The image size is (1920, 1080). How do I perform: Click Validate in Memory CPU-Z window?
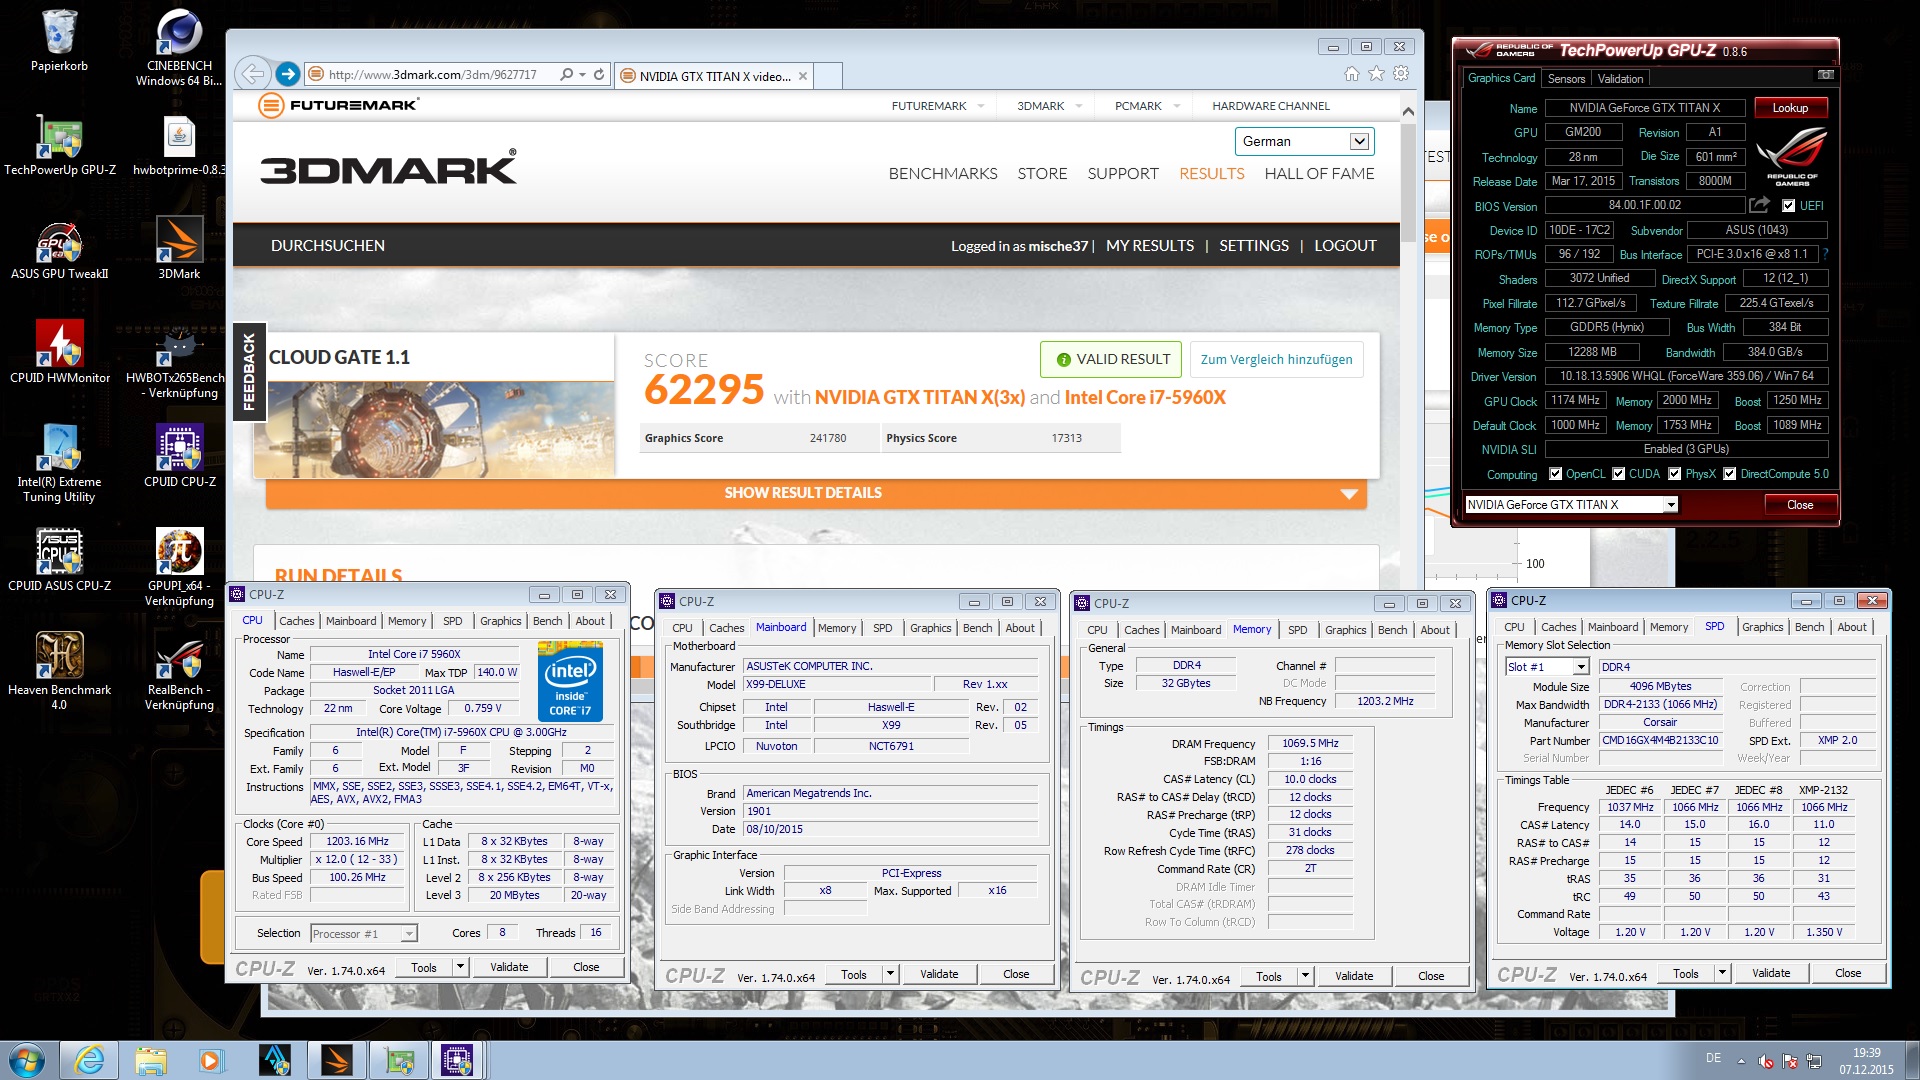(x=1353, y=976)
